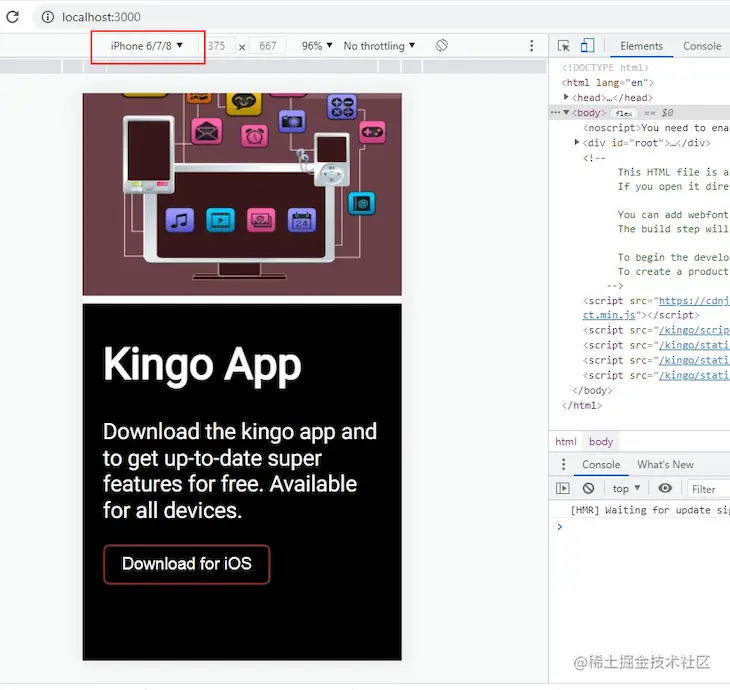Click the calculator symbols icon in illustration
The width and height of the screenshot is (730, 690).
[342, 107]
